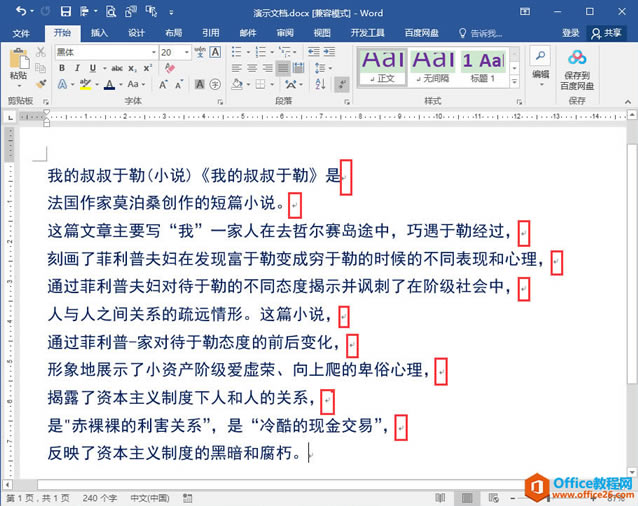Save the document from quick access
The height and width of the screenshot is (506, 638).
pyautogui.click(x=66, y=11)
